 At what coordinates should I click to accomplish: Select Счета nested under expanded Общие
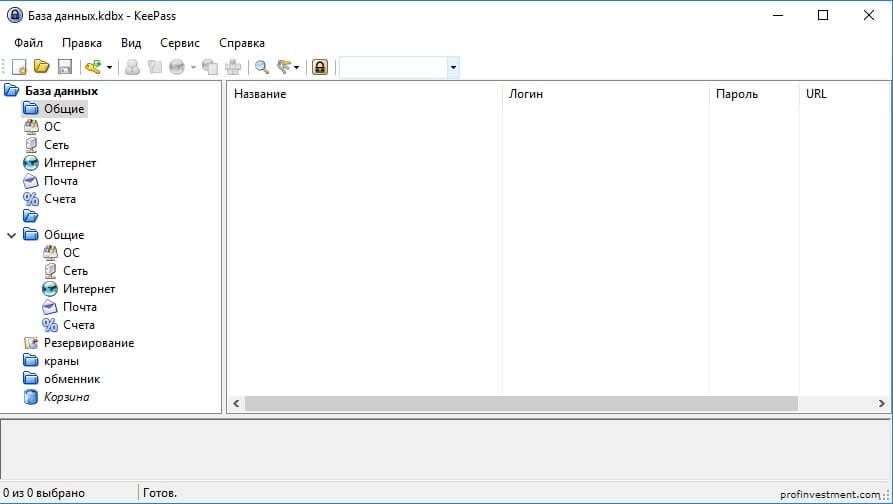(x=79, y=325)
